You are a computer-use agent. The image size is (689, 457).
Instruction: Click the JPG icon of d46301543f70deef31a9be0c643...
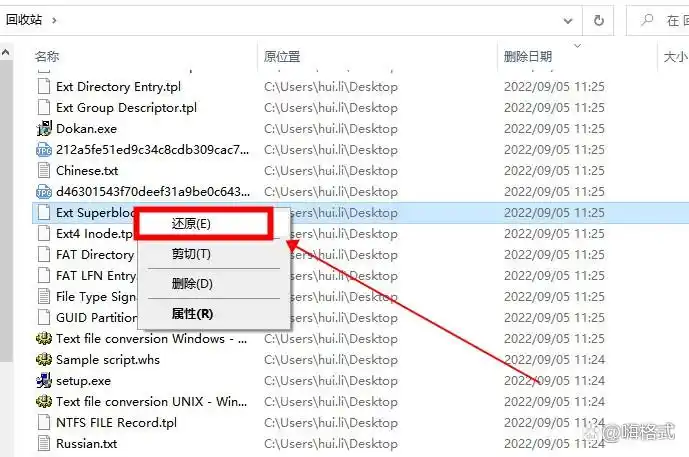44,192
